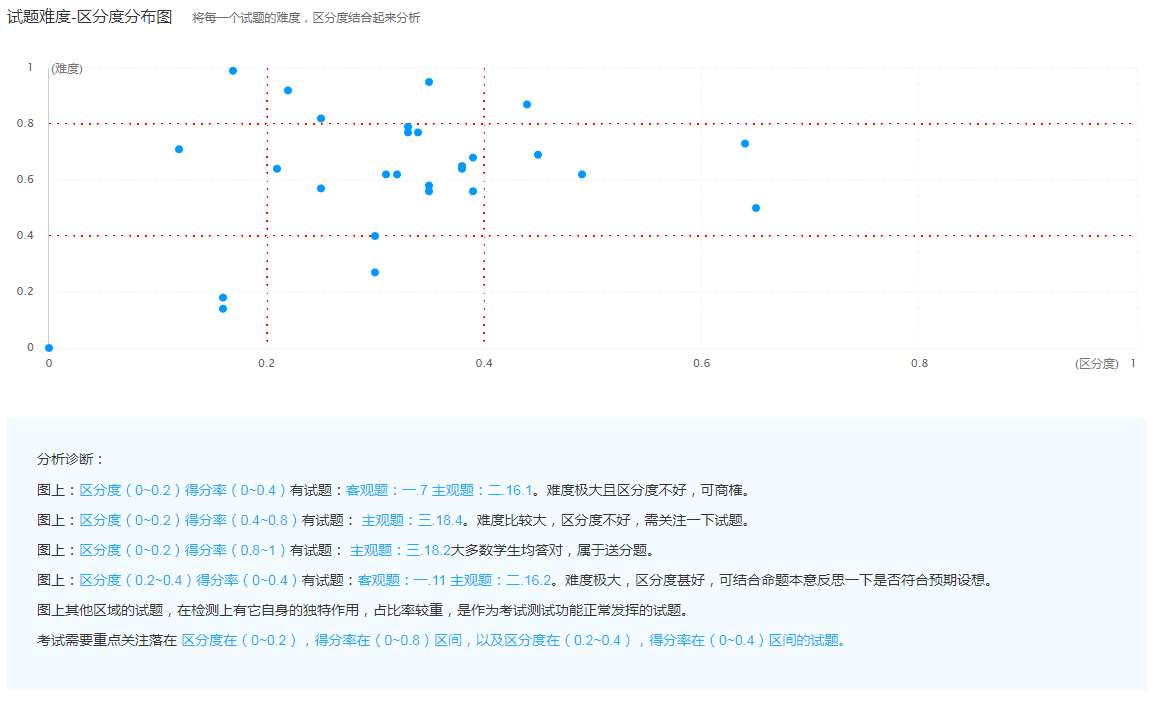Click the (难度) y-axis label

tap(67, 69)
